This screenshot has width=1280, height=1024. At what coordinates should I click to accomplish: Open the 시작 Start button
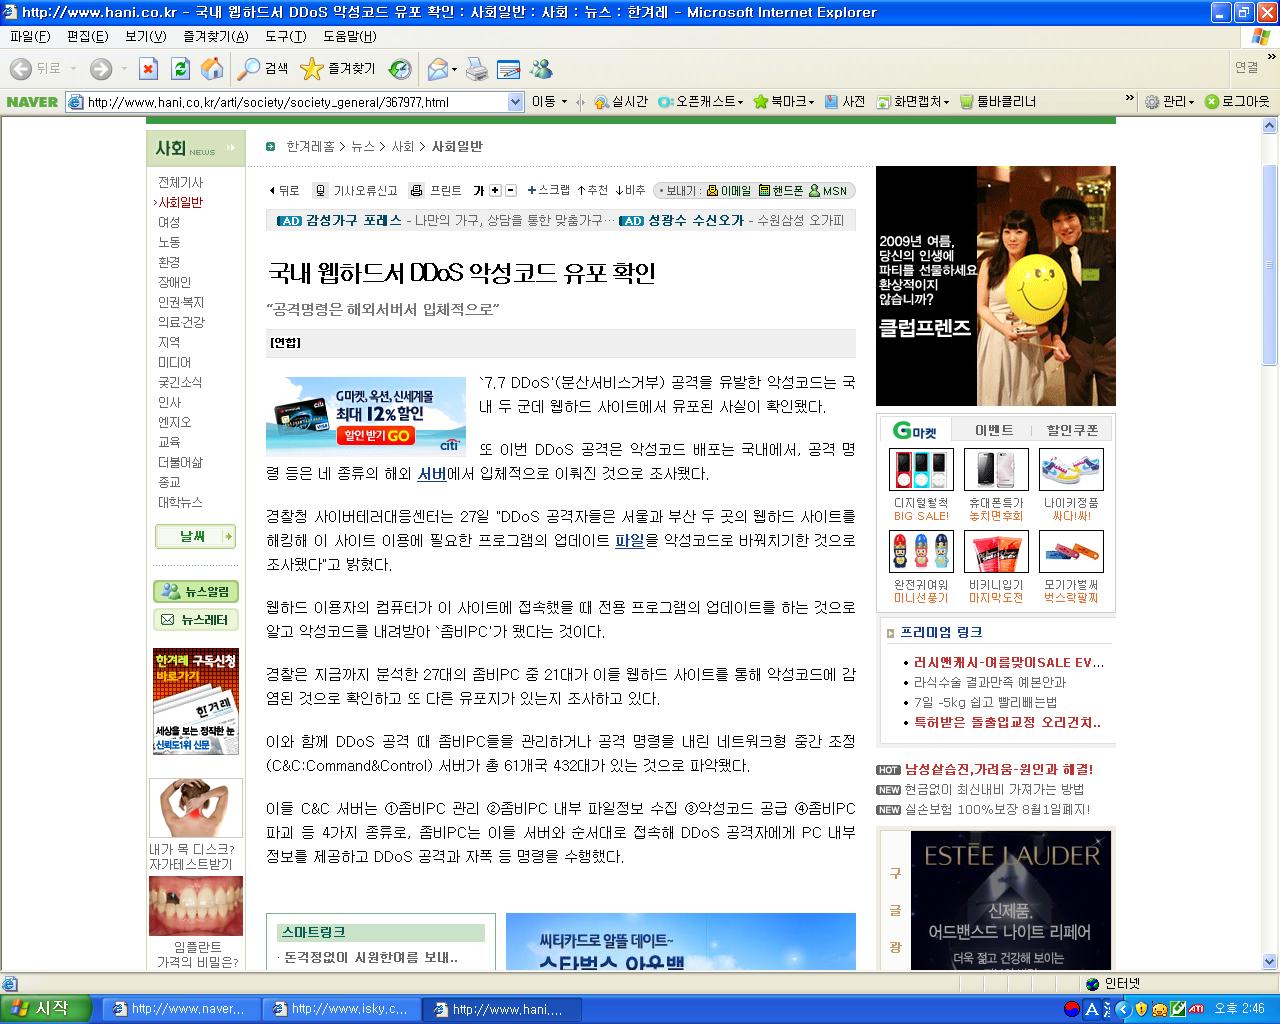(46, 1008)
